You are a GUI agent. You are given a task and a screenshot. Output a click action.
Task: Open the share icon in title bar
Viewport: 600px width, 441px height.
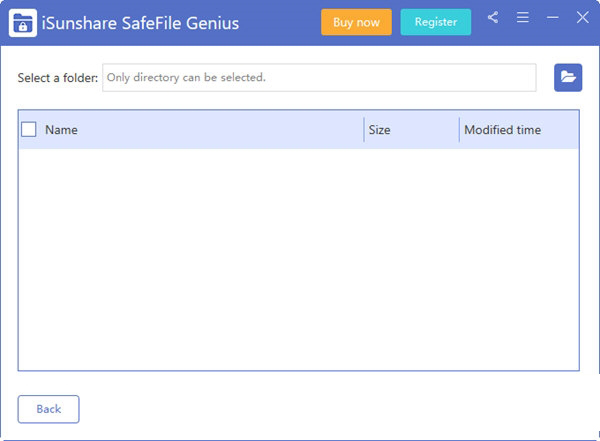tap(493, 18)
